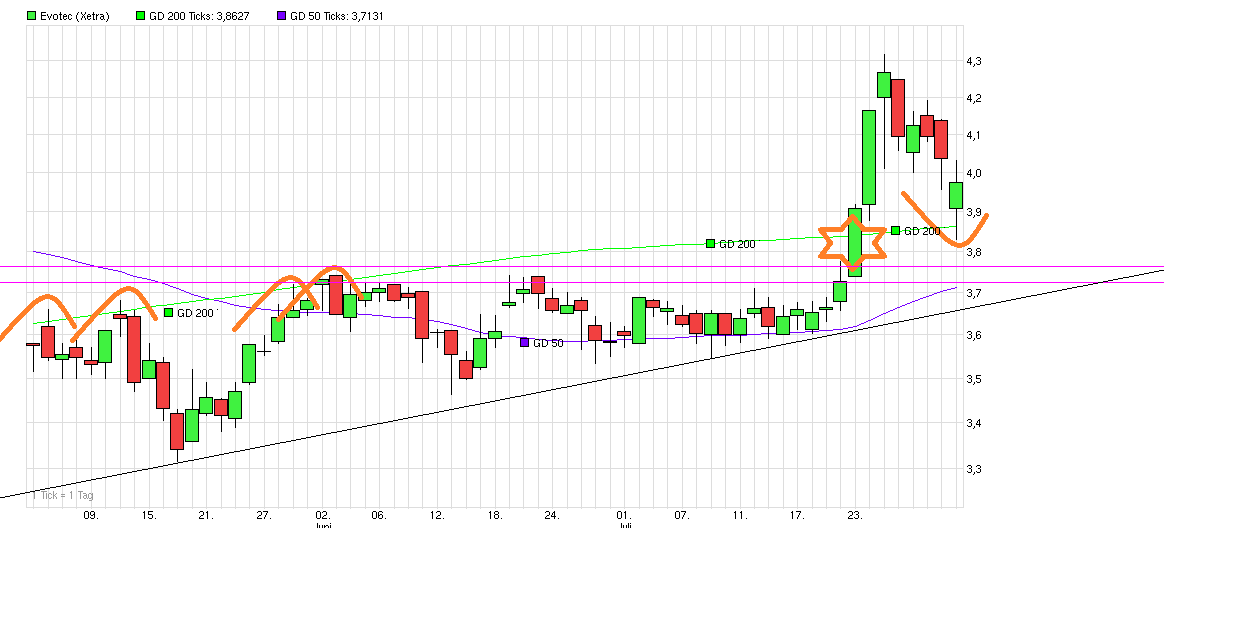Click the 4,3 price axis label
The width and height of the screenshot is (1233, 638).
click(974, 62)
